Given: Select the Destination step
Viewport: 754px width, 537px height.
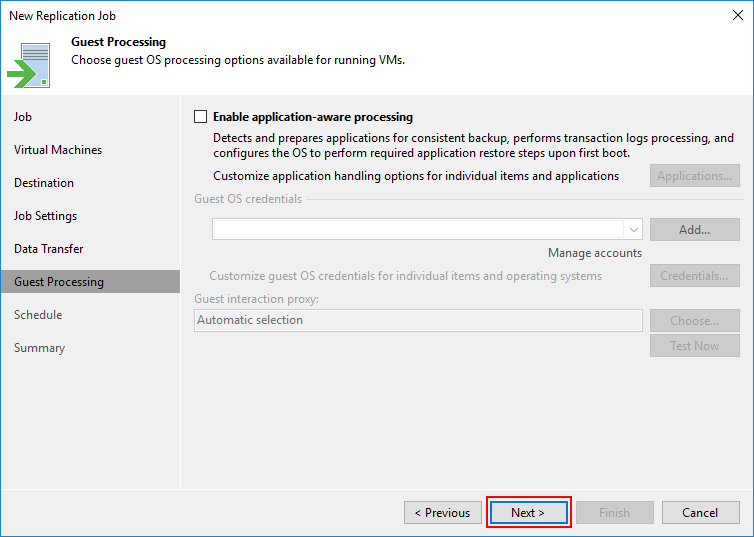Looking at the screenshot, I should point(44,183).
